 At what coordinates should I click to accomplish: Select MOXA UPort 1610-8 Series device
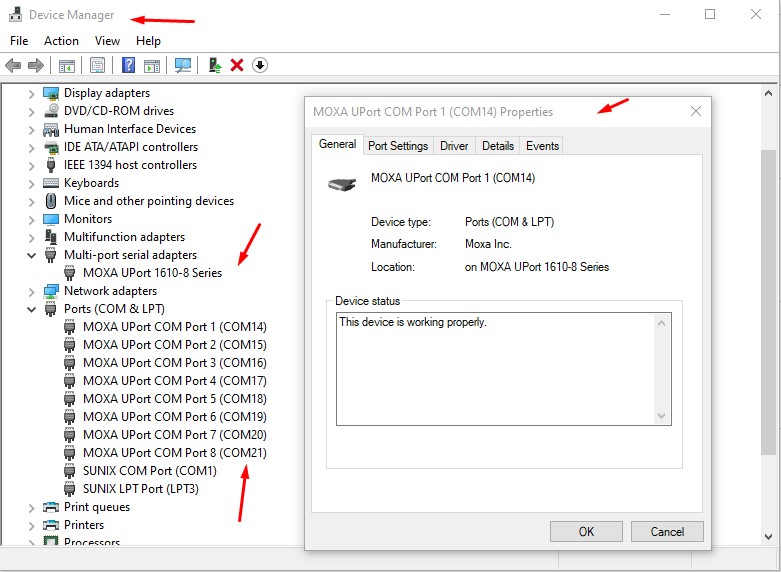pos(152,273)
